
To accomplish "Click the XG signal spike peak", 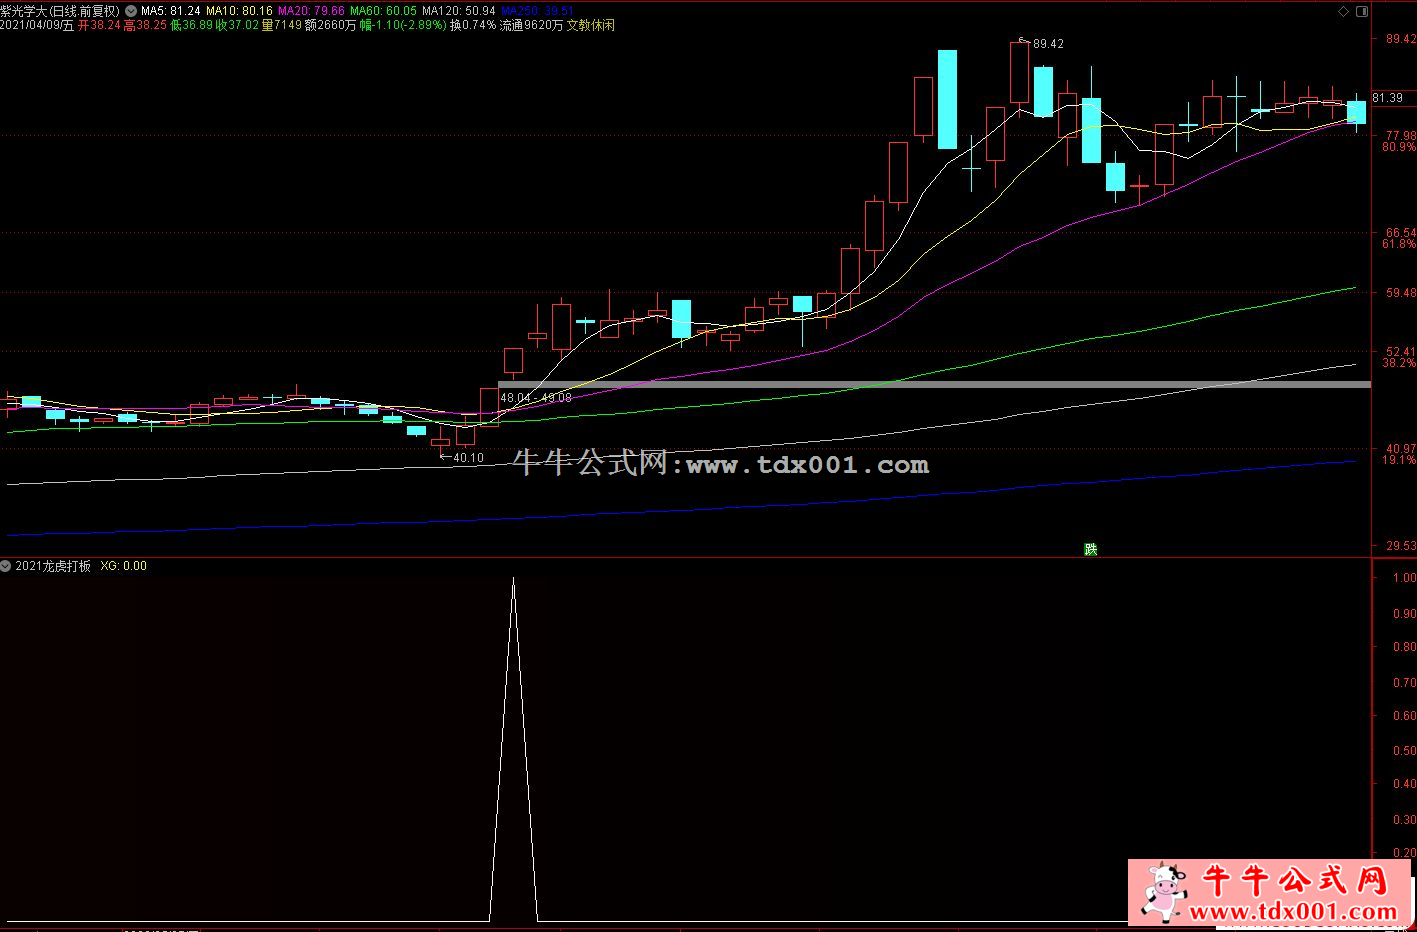I will [513, 579].
